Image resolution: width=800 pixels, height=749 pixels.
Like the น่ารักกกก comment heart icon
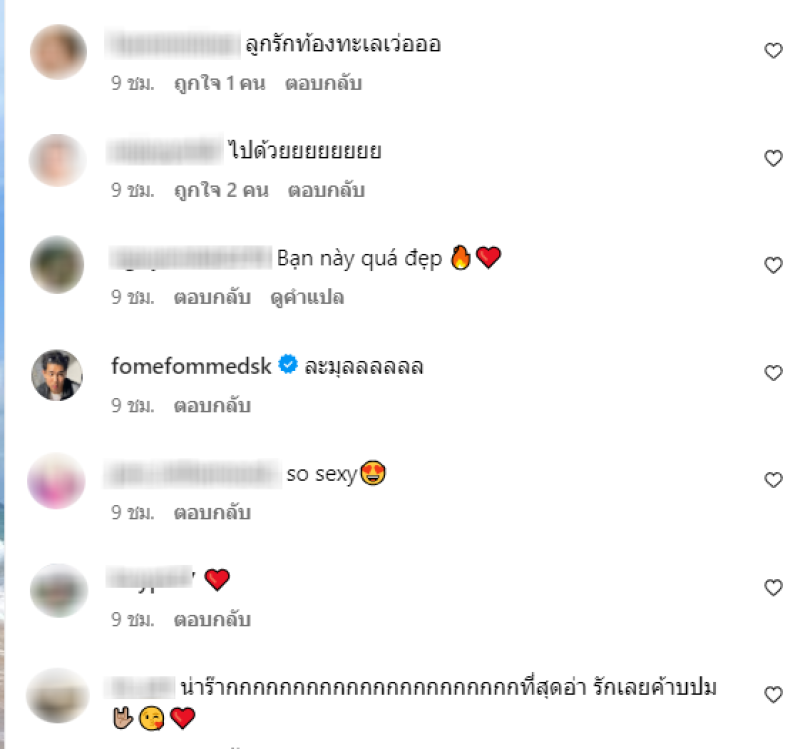773,695
